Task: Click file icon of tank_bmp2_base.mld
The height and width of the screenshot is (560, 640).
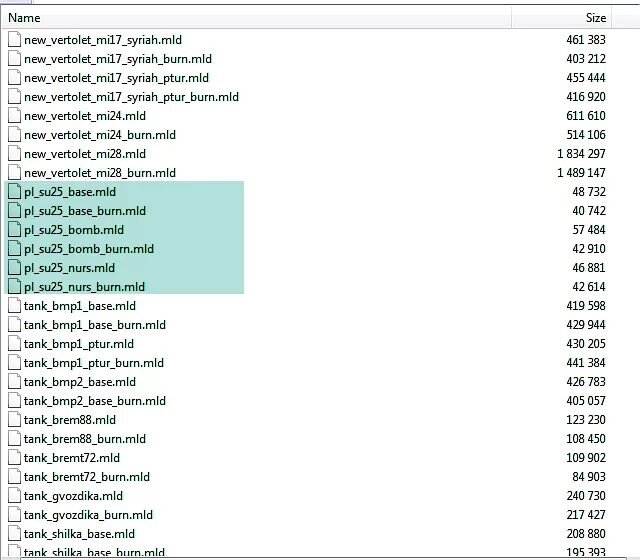Action: click(x=14, y=382)
